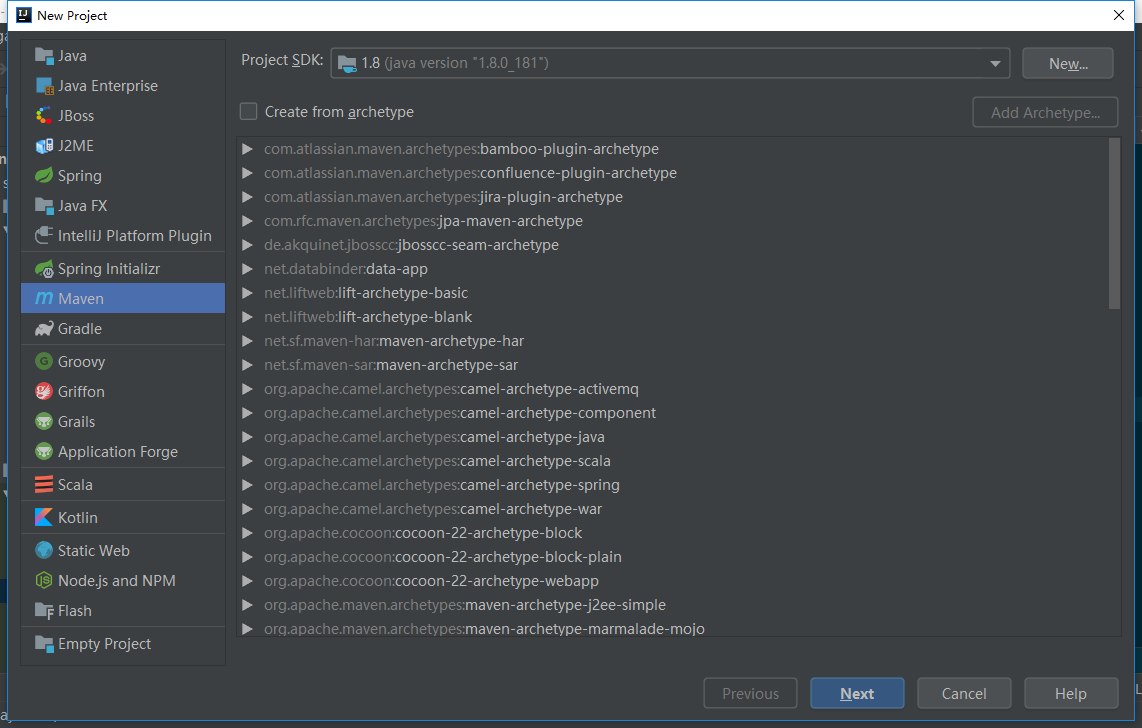Click the IntelliJ Platform Plugin icon
This screenshot has height=728, width=1142.
(44, 236)
